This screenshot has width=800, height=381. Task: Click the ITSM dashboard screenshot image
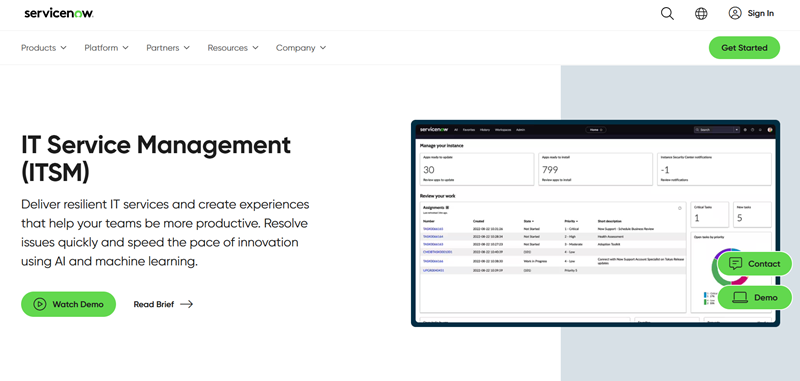click(x=595, y=223)
